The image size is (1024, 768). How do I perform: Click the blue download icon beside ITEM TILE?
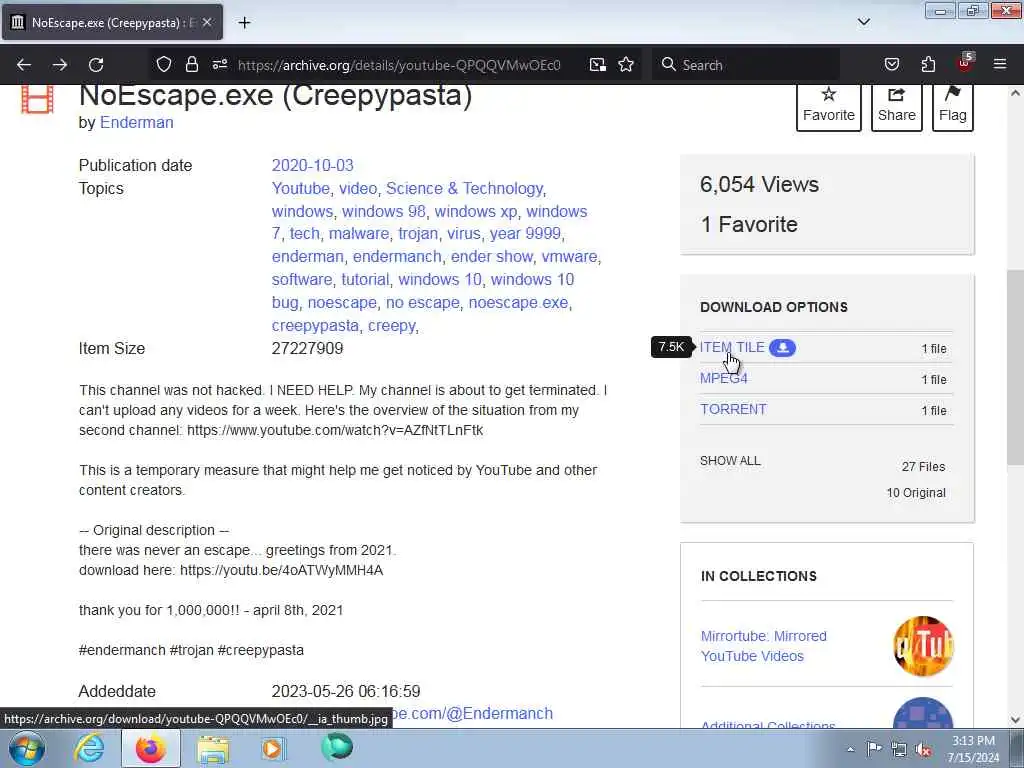tap(782, 348)
